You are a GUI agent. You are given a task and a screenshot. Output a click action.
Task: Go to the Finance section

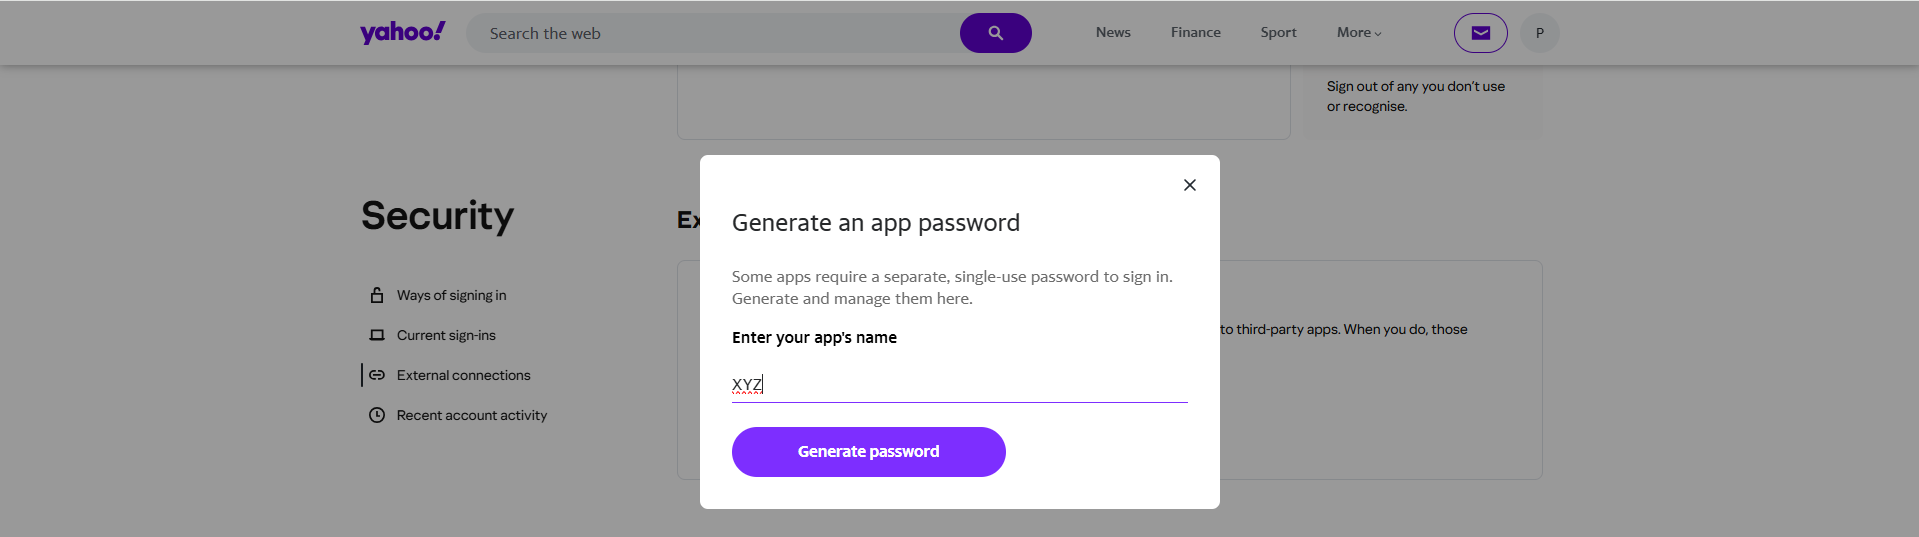click(x=1195, y=33)
